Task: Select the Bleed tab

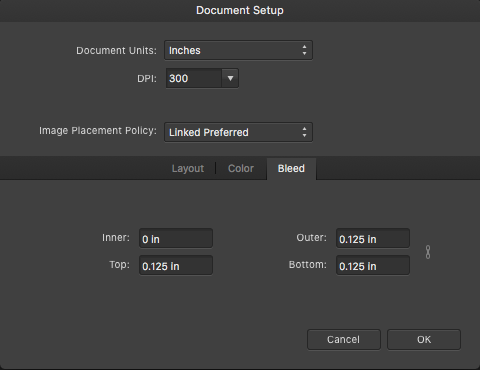Action: pyautogui.click(x=291, y=169)
